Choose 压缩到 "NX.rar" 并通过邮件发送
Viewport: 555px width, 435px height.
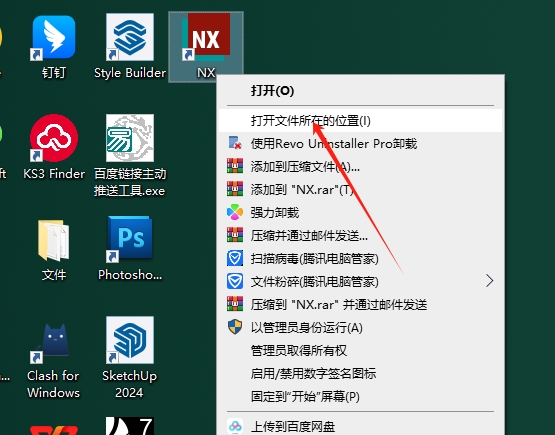coord(360,304)
